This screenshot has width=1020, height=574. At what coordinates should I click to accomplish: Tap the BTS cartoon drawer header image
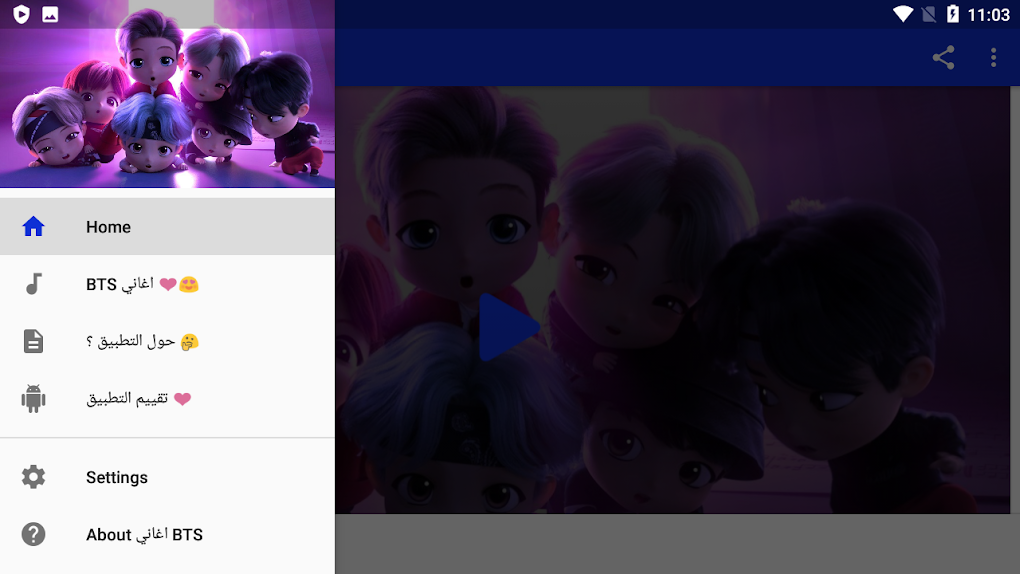tap(167, 94)
